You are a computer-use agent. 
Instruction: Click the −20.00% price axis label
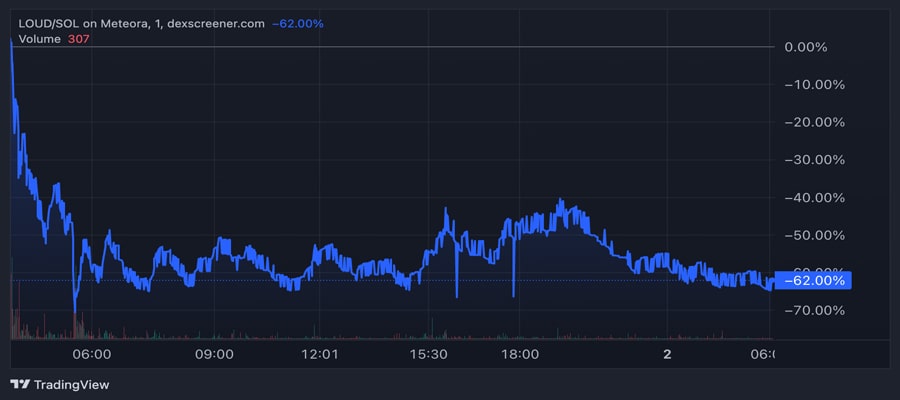[x=814, y=122]
